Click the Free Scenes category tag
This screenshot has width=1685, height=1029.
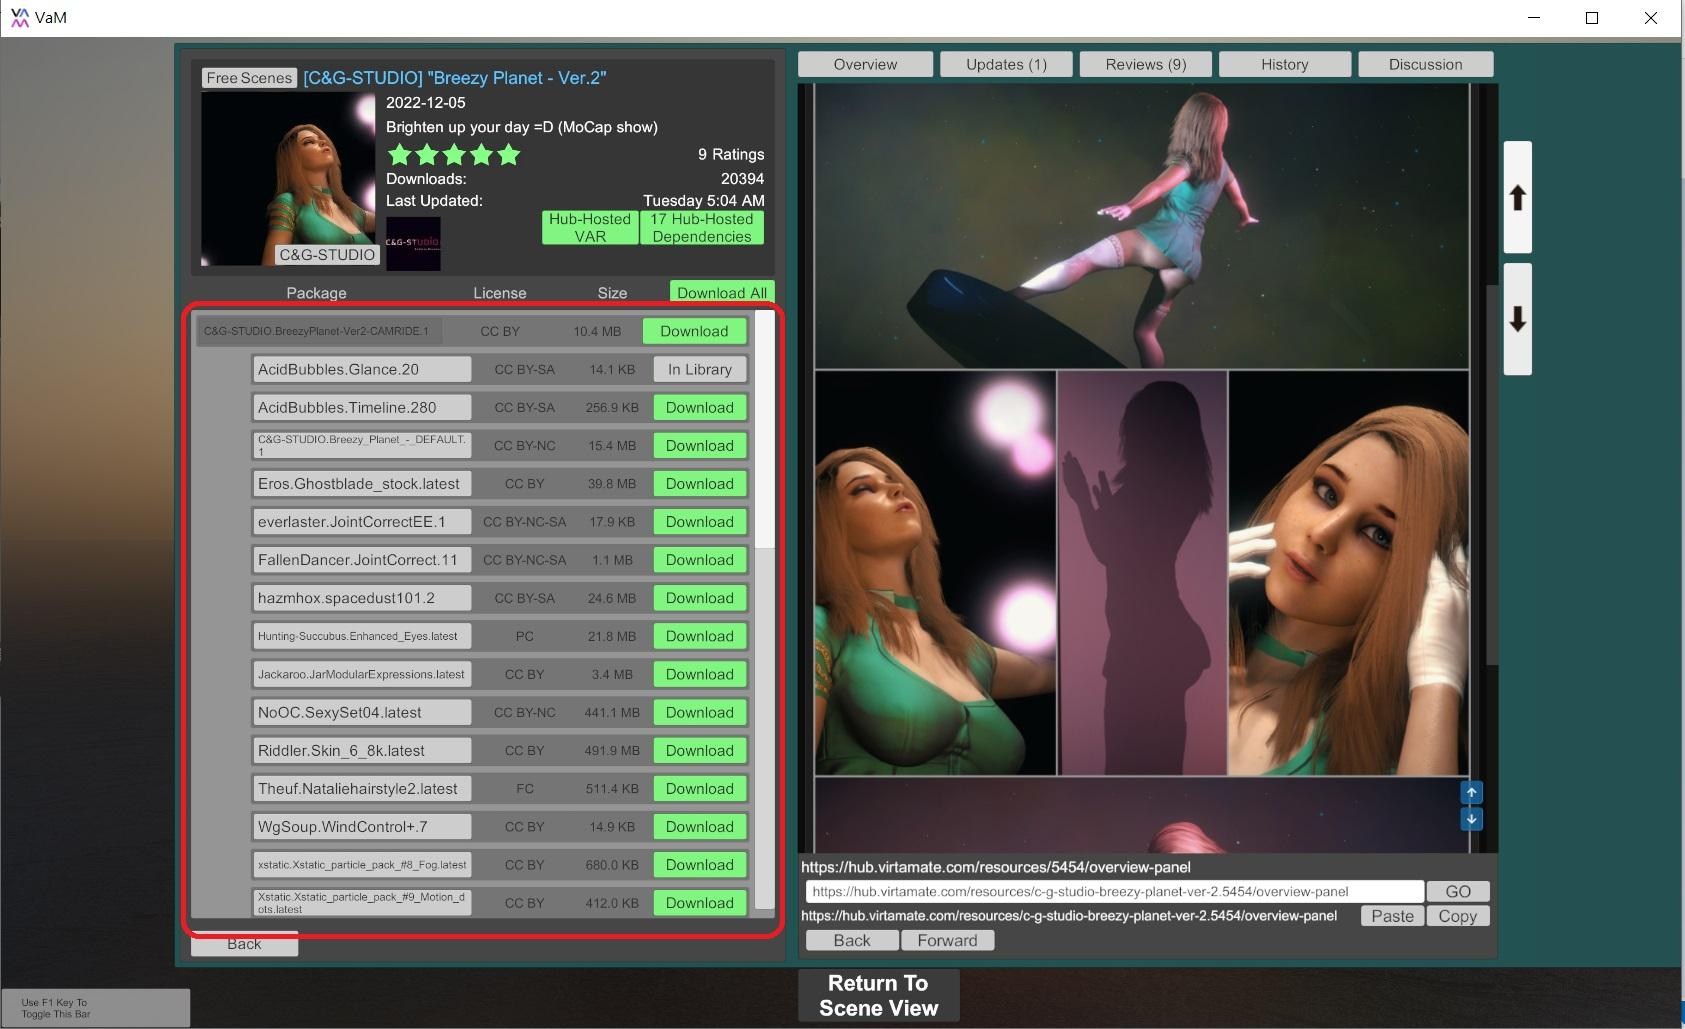coord(249,78)
